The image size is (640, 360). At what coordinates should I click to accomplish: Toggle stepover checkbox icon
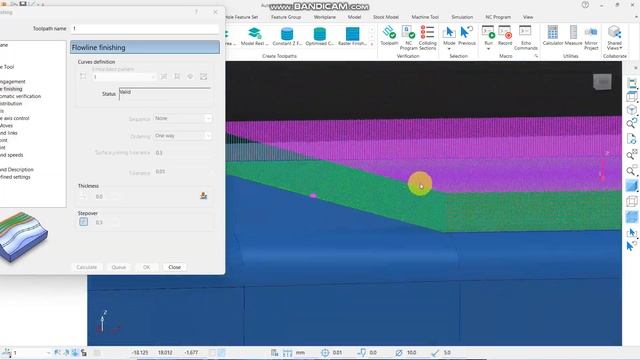[x=83, y=222]
